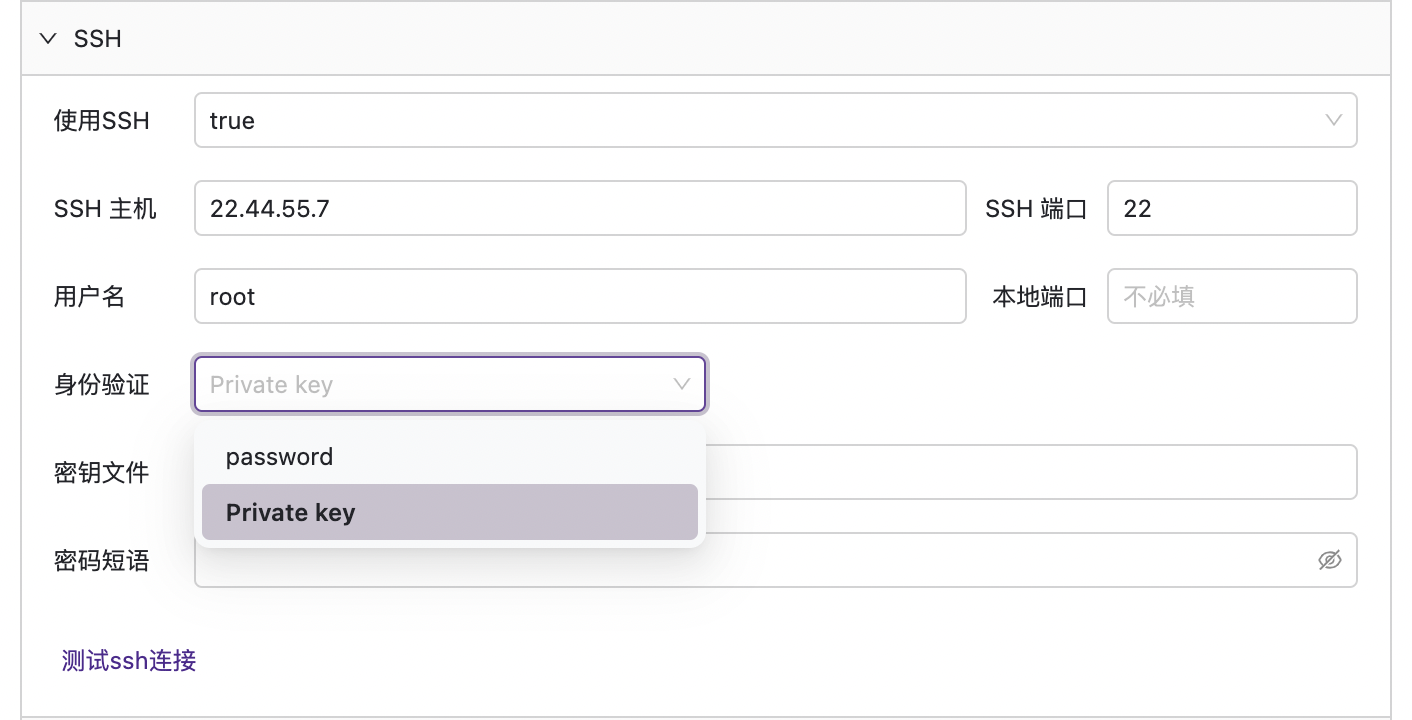Focus the SSH 主机 field with 22.44.55.7
This screenshot has width=1412, height=720.
[580, 208]
